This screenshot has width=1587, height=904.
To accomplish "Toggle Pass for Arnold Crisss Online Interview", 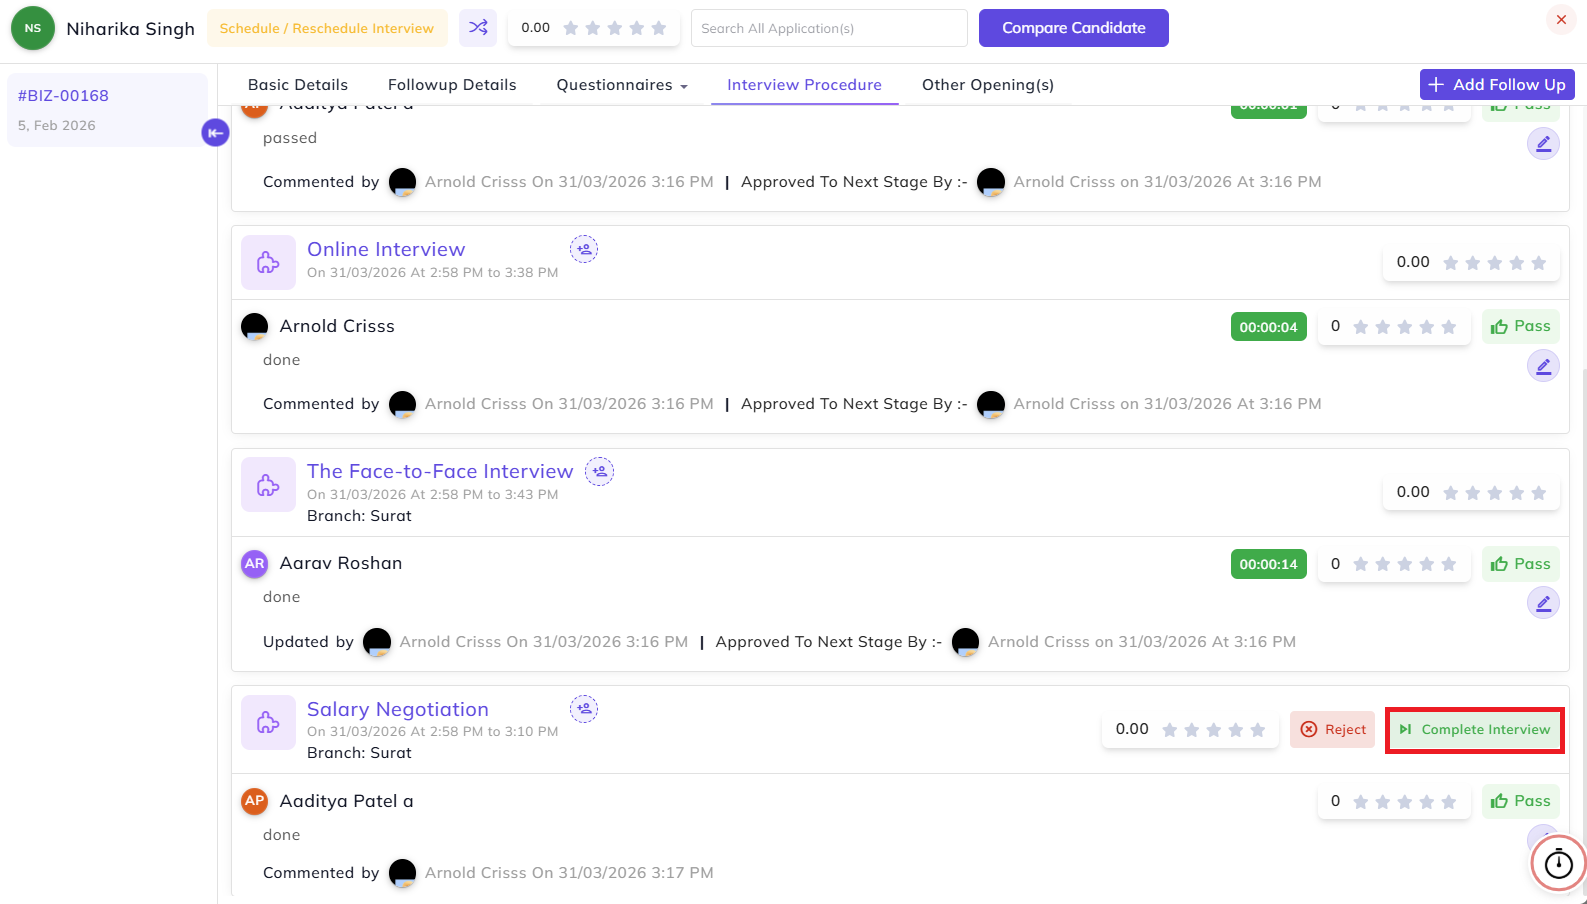I will (1520, 326).
